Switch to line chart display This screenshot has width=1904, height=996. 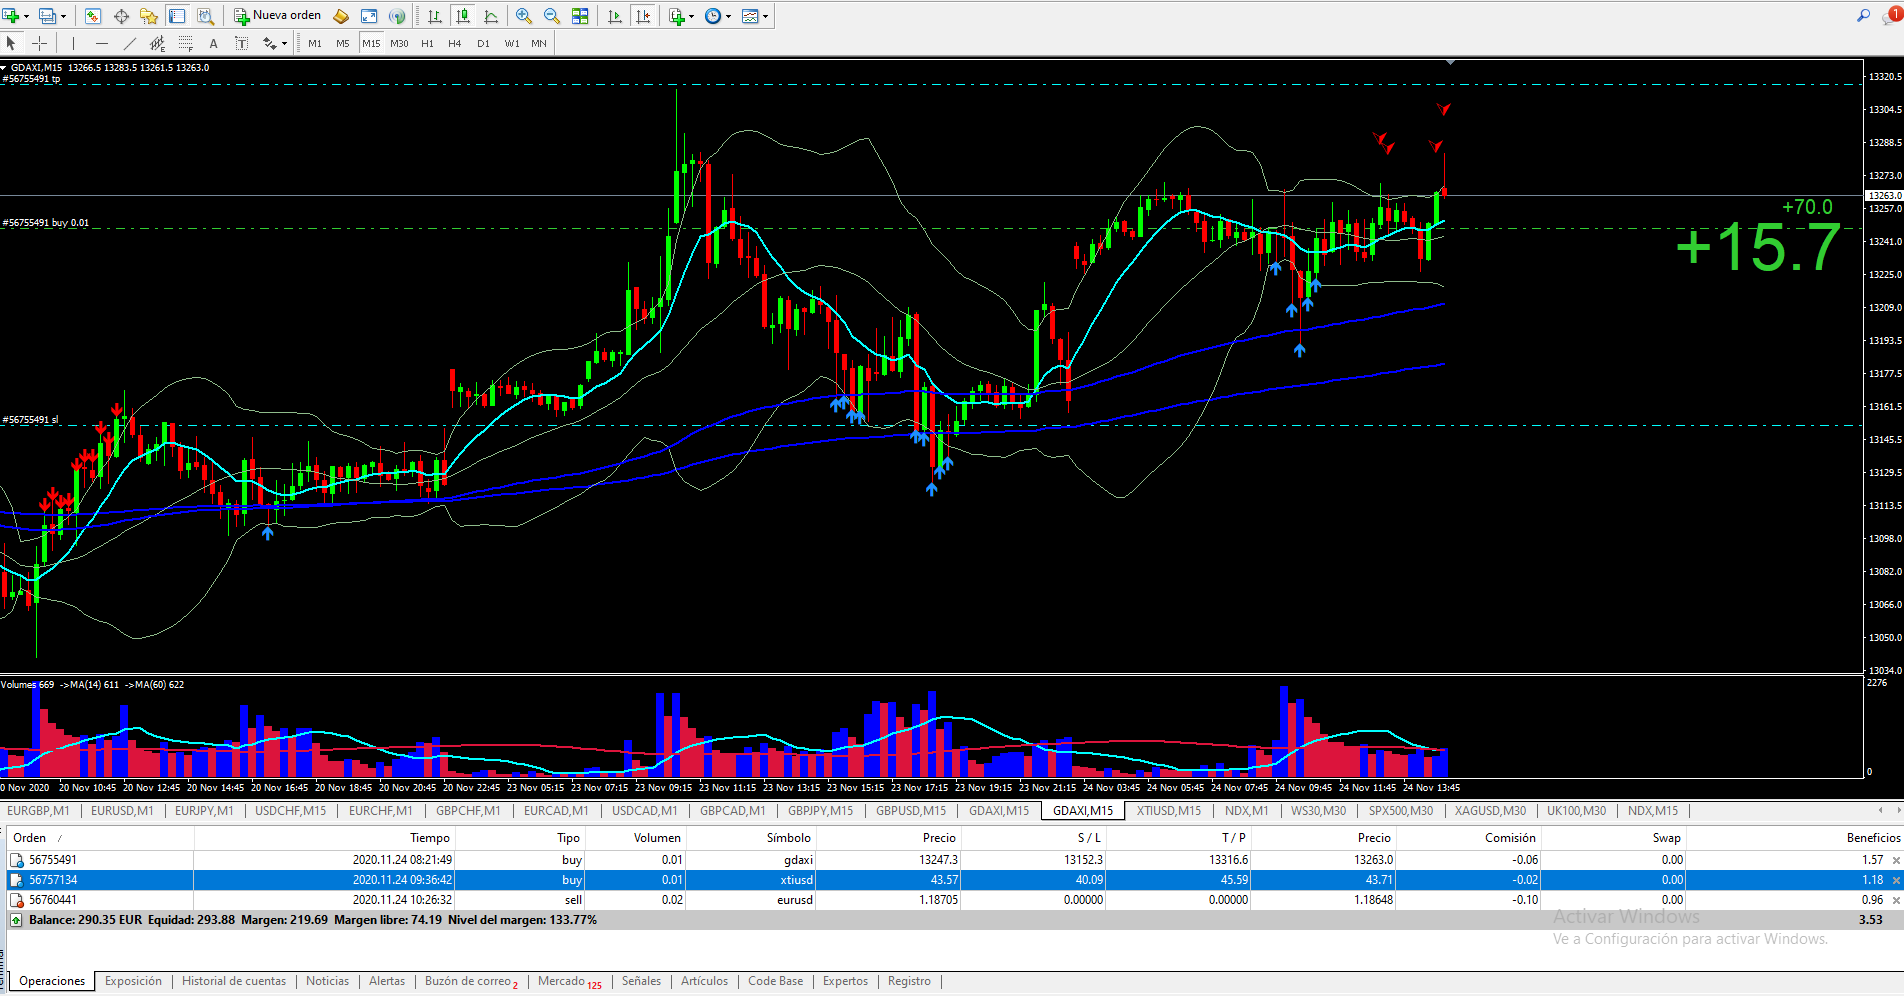491,16
